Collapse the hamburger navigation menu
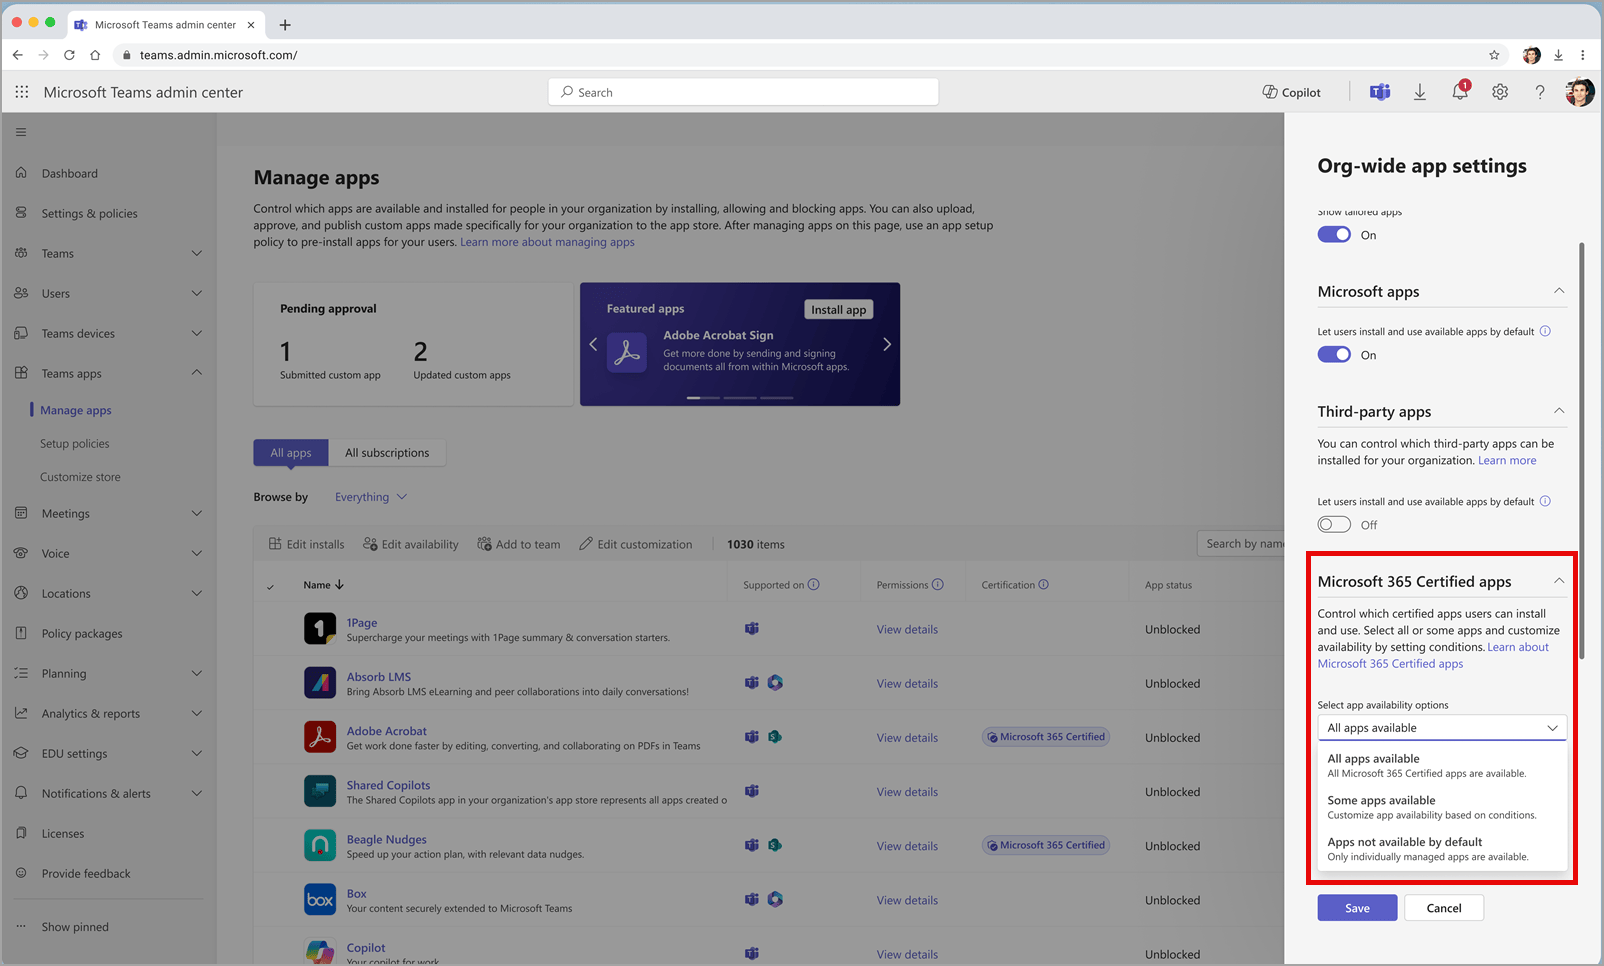The width and height of the screenshot is (1604, 966). click(21, 132)
